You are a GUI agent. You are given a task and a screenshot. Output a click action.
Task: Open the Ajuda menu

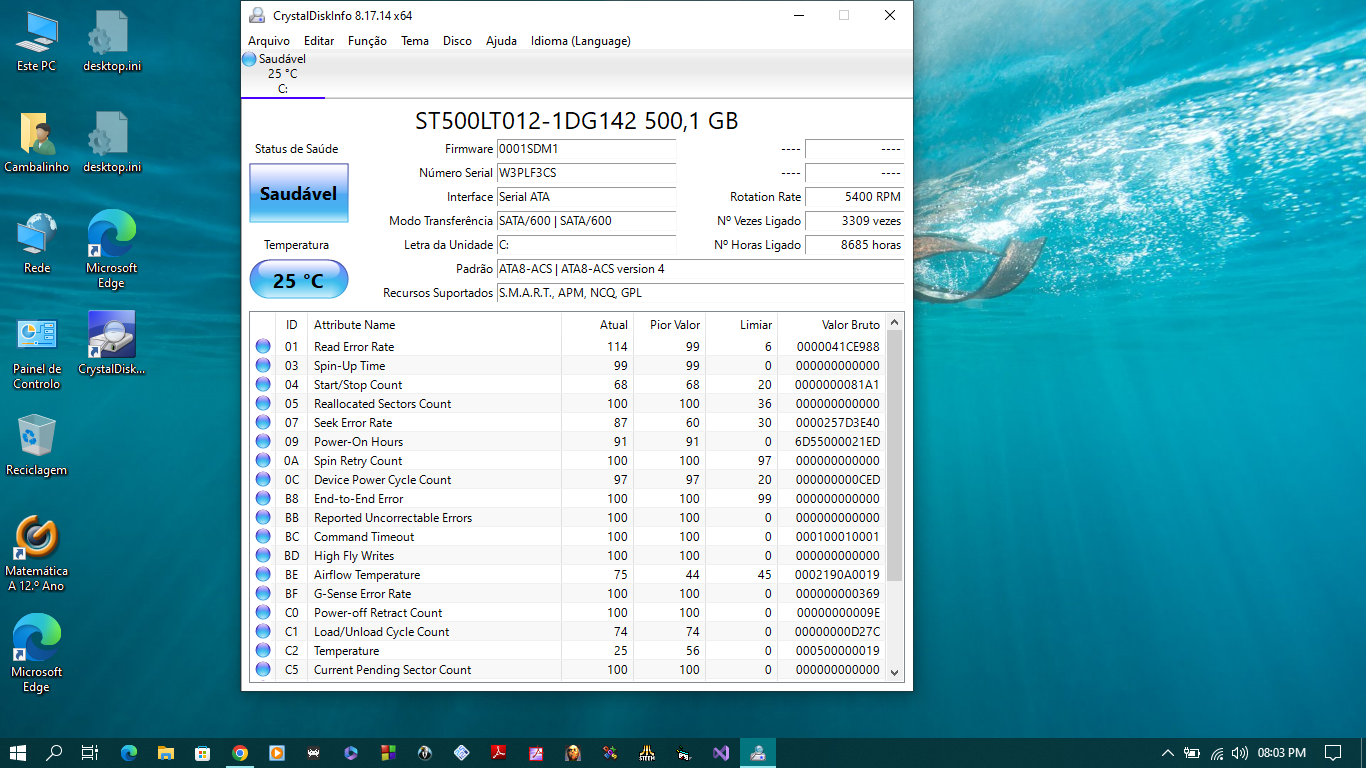501,41
